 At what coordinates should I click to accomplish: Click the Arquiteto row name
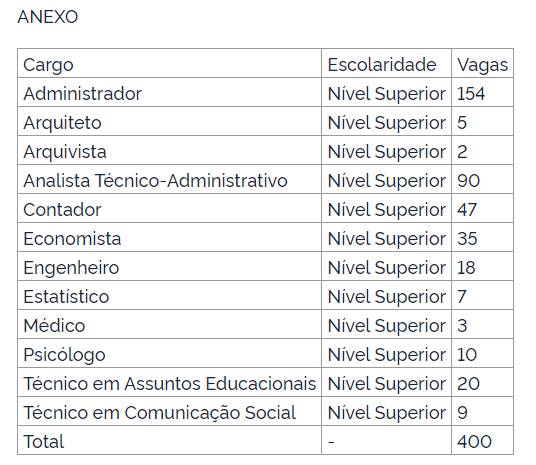(62, 123)
